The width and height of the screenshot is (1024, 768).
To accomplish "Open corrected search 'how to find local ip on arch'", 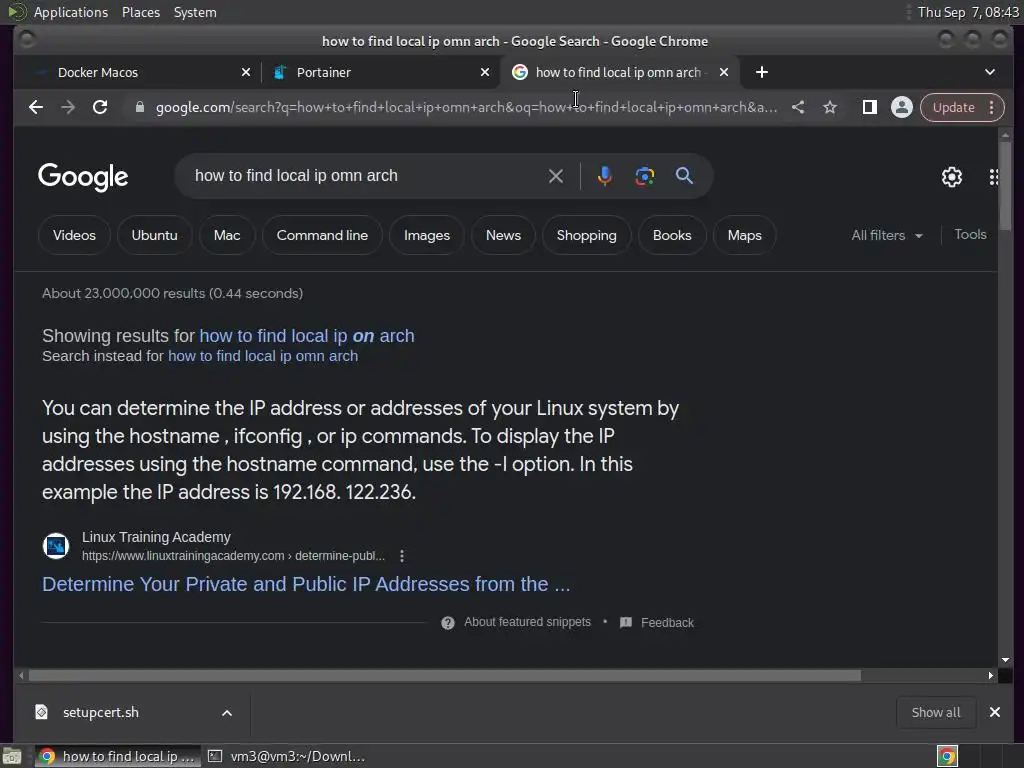I will click(x=306, y=336).
